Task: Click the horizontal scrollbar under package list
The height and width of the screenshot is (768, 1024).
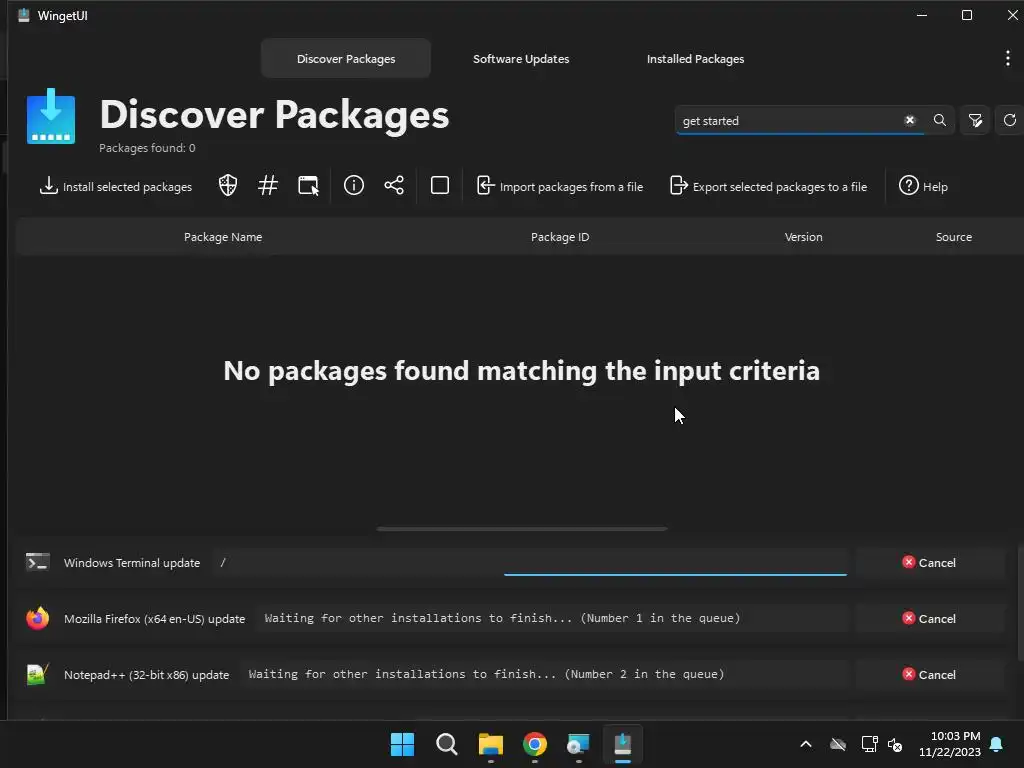Action: coord(522,528)
